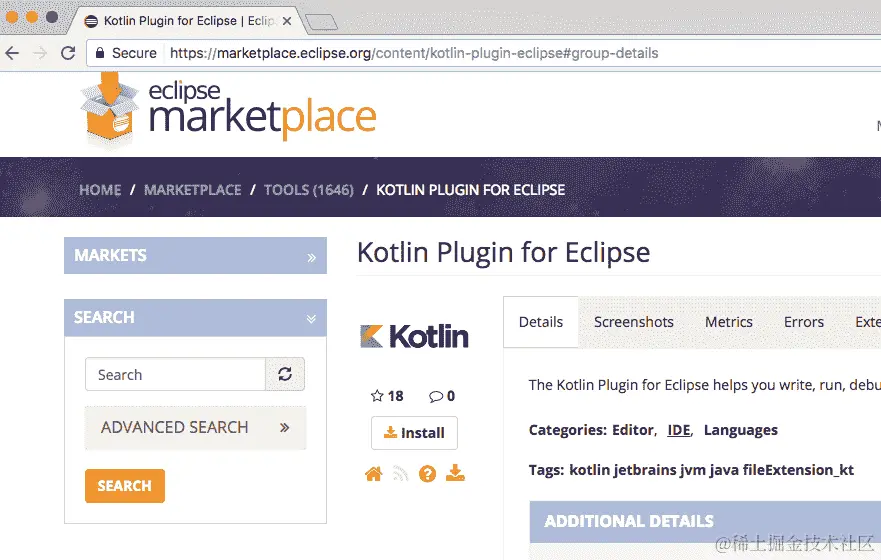Click the RSS feed icon
This screenshot has width=881, height=560.
tap(400, 474)
